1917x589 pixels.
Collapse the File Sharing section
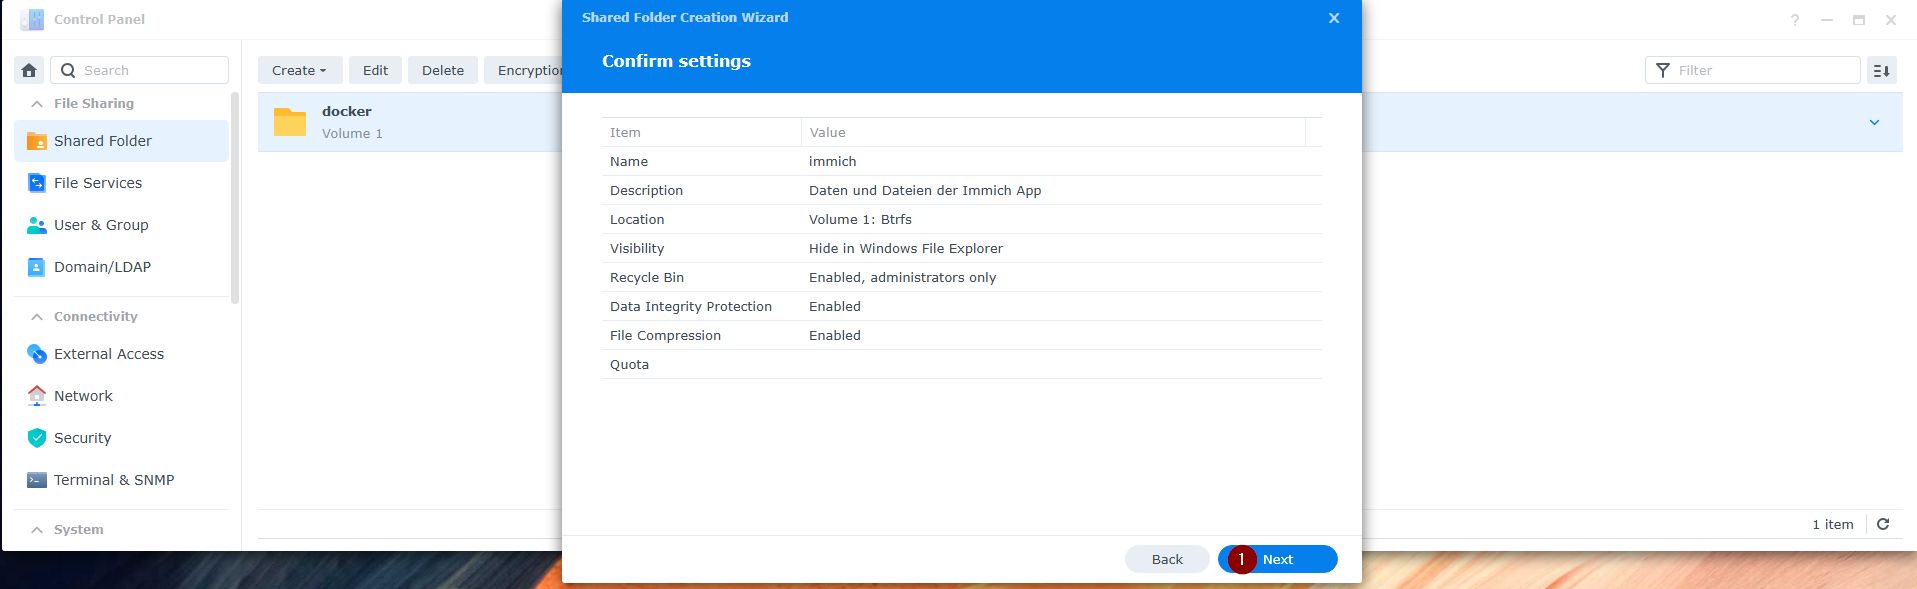coord(37,104)
